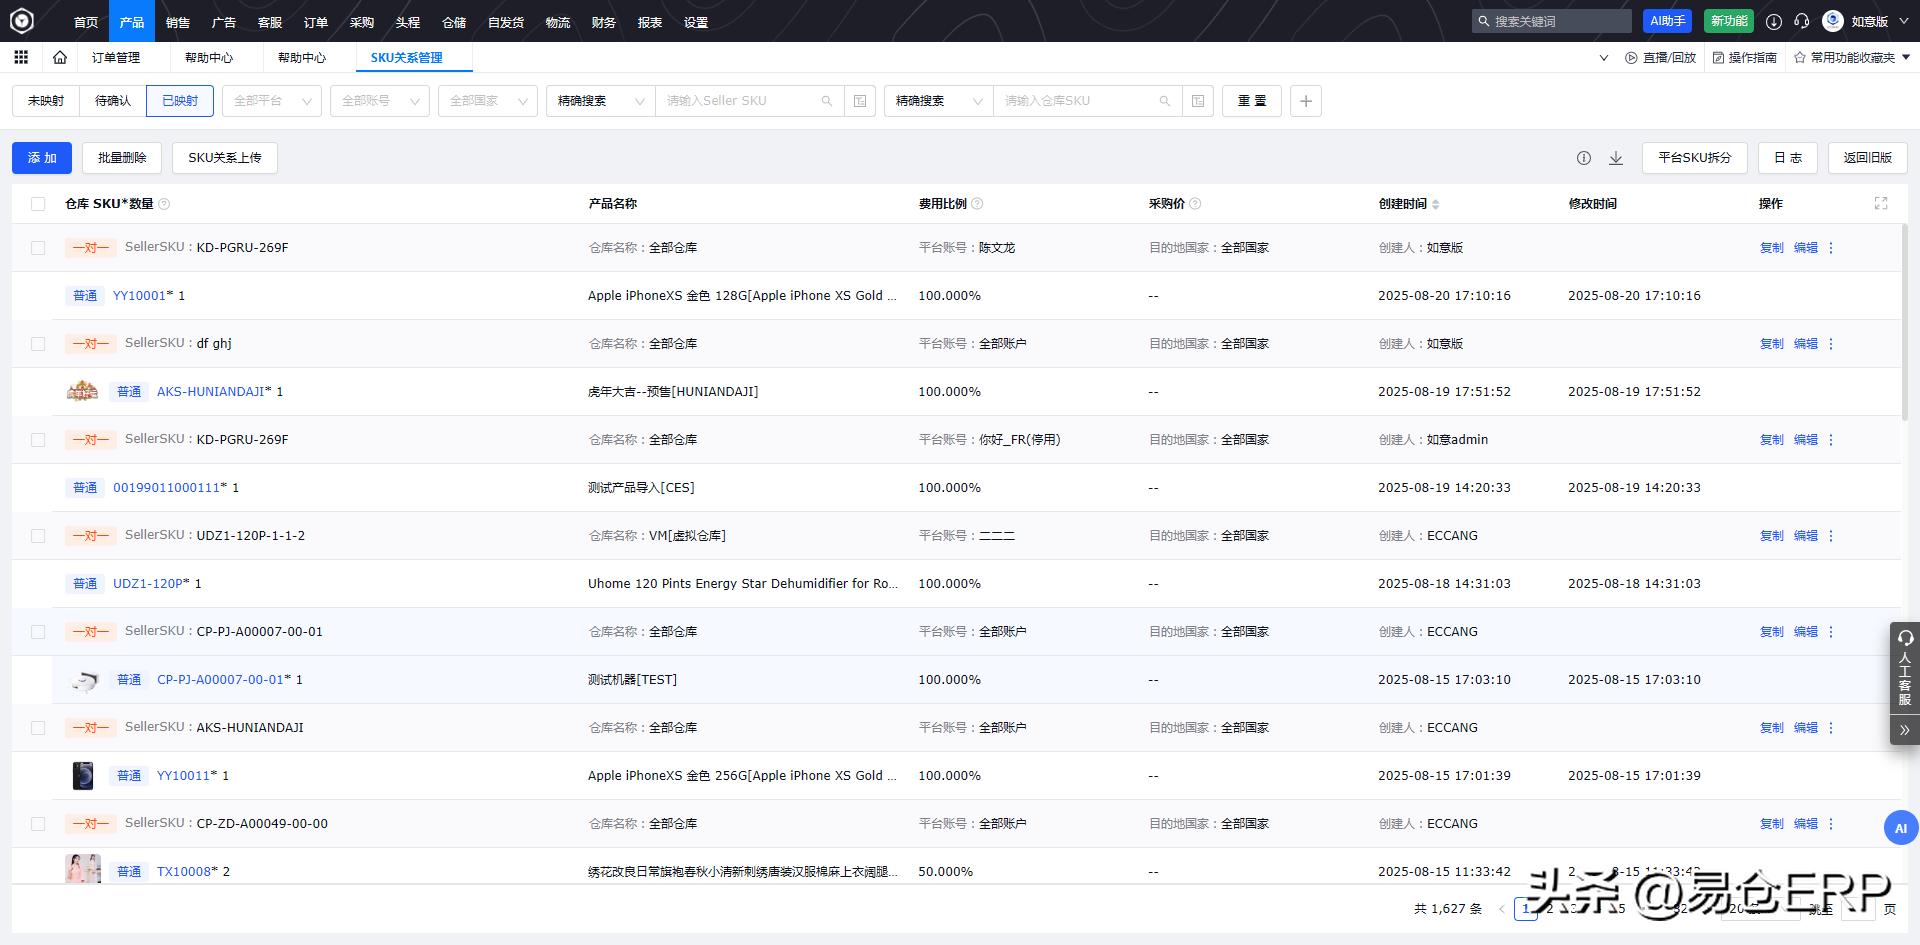
Task: Open batch input icon beside Seller SKU search
Action: point(859,101)
